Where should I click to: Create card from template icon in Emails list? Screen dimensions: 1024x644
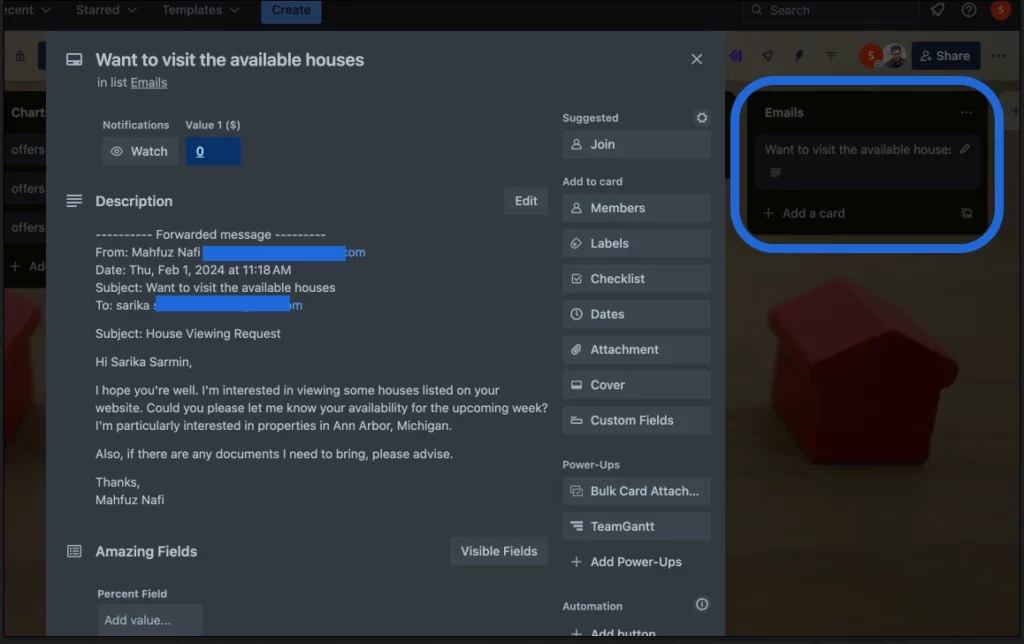tap(967, 214)
